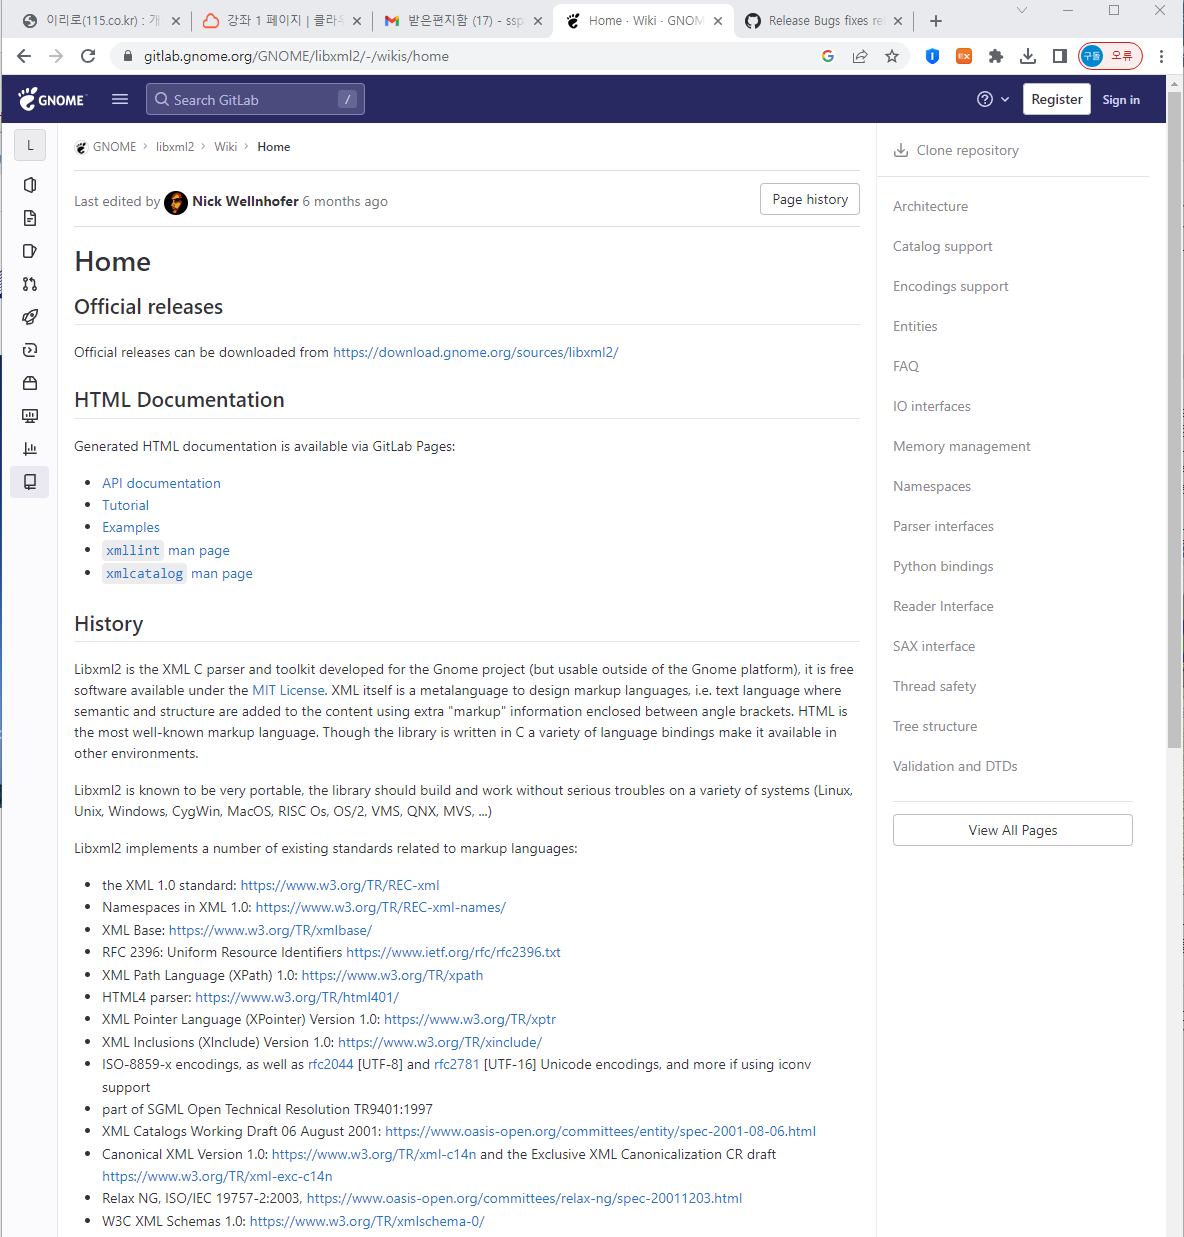1184x1237 pixels.
Task: Open the Thread safety wiki page
Action: tap(934, 686)
